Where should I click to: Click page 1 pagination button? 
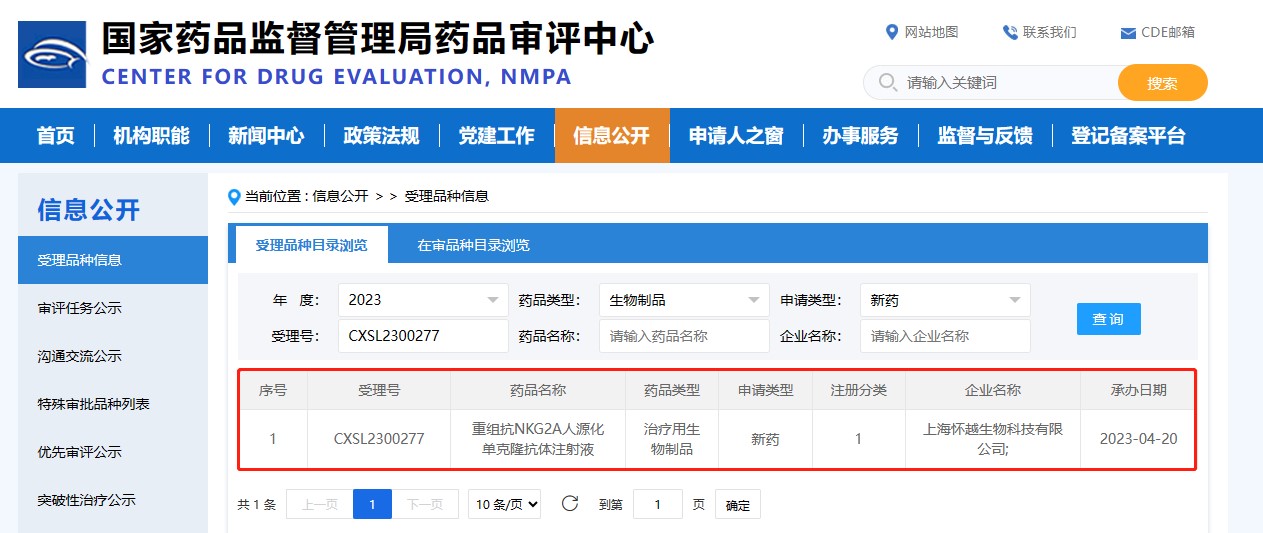point(372,505)
